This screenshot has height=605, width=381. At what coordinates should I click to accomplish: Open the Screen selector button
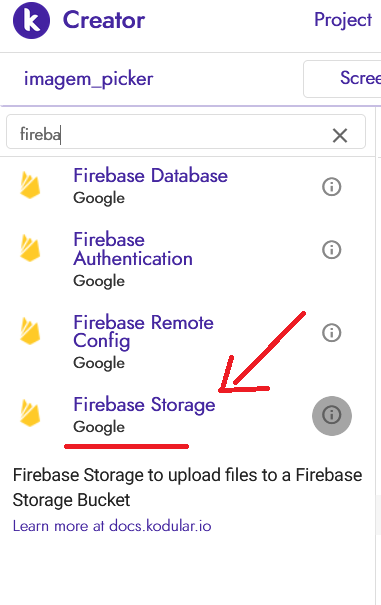point(342,79)
